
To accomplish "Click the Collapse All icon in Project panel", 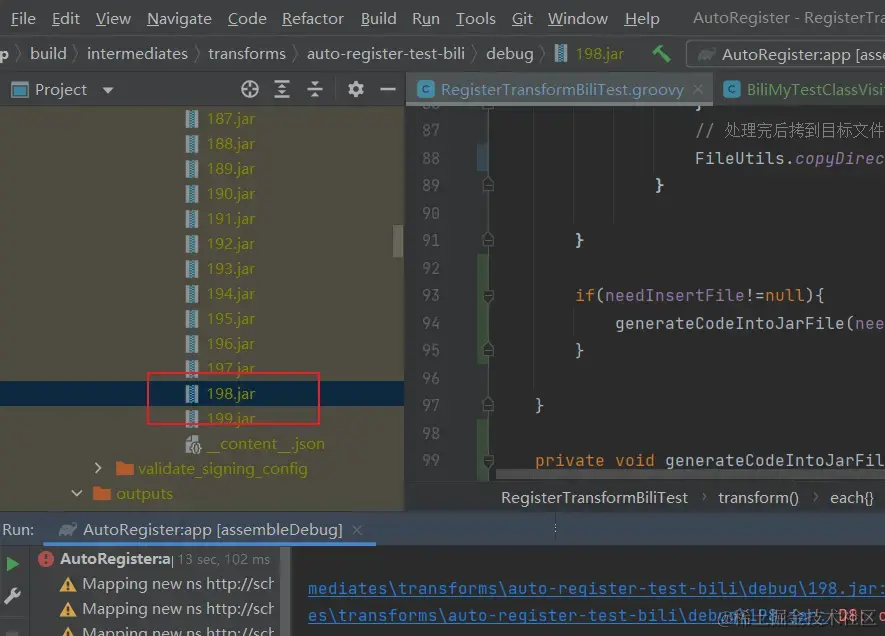I will 314,89.
